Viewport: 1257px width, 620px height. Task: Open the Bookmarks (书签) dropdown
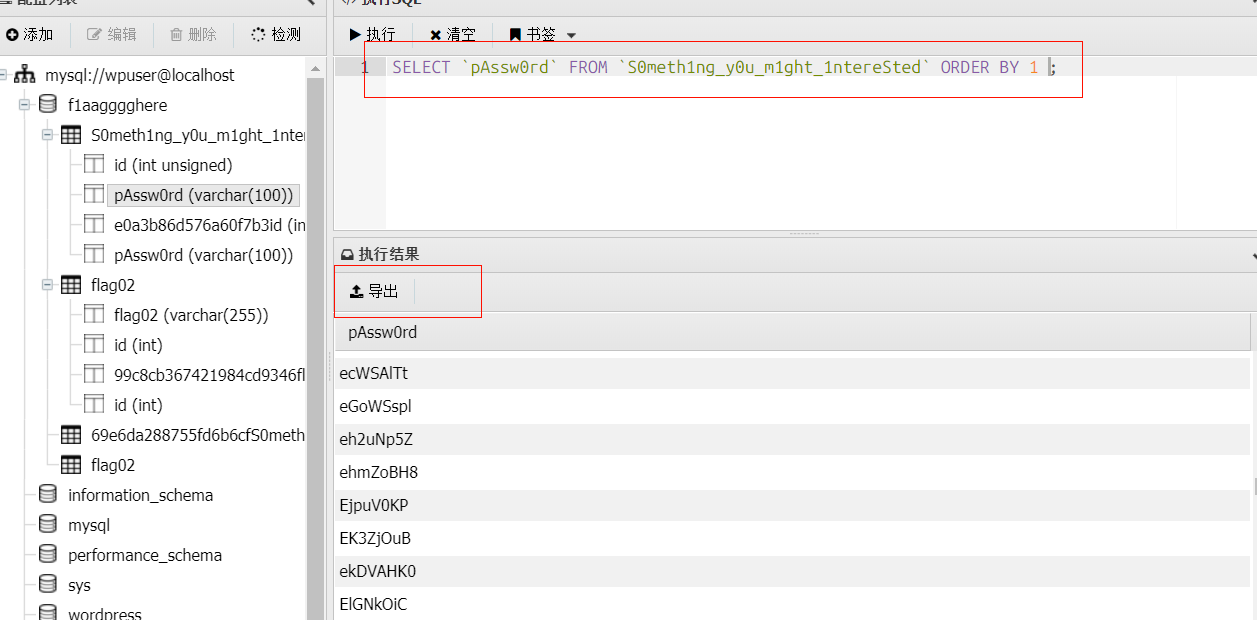pos(571,35)
